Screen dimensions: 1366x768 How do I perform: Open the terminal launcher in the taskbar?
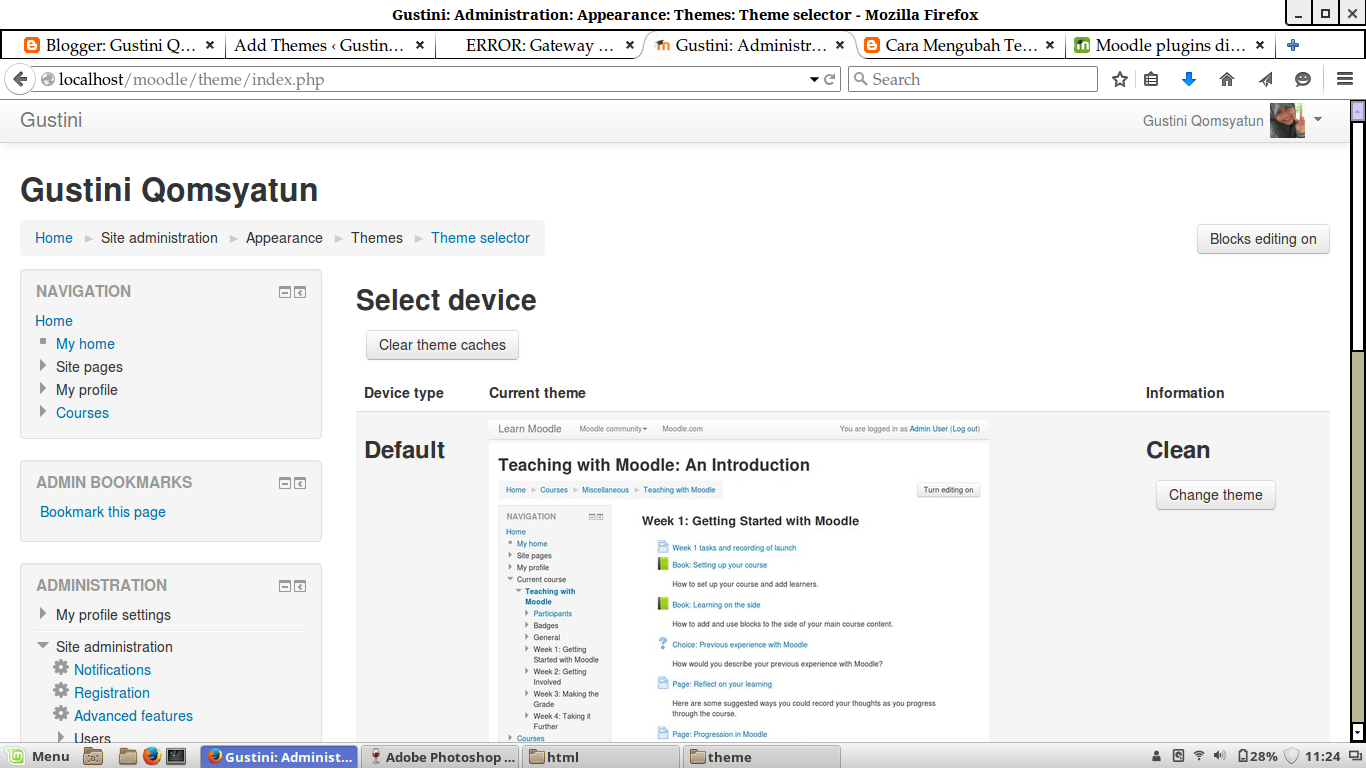176,756
